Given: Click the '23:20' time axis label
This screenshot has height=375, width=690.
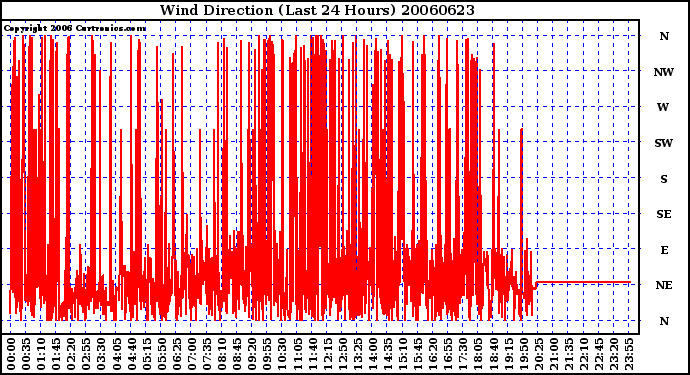Looking at the screenshot, I should [x=614, y=354].
